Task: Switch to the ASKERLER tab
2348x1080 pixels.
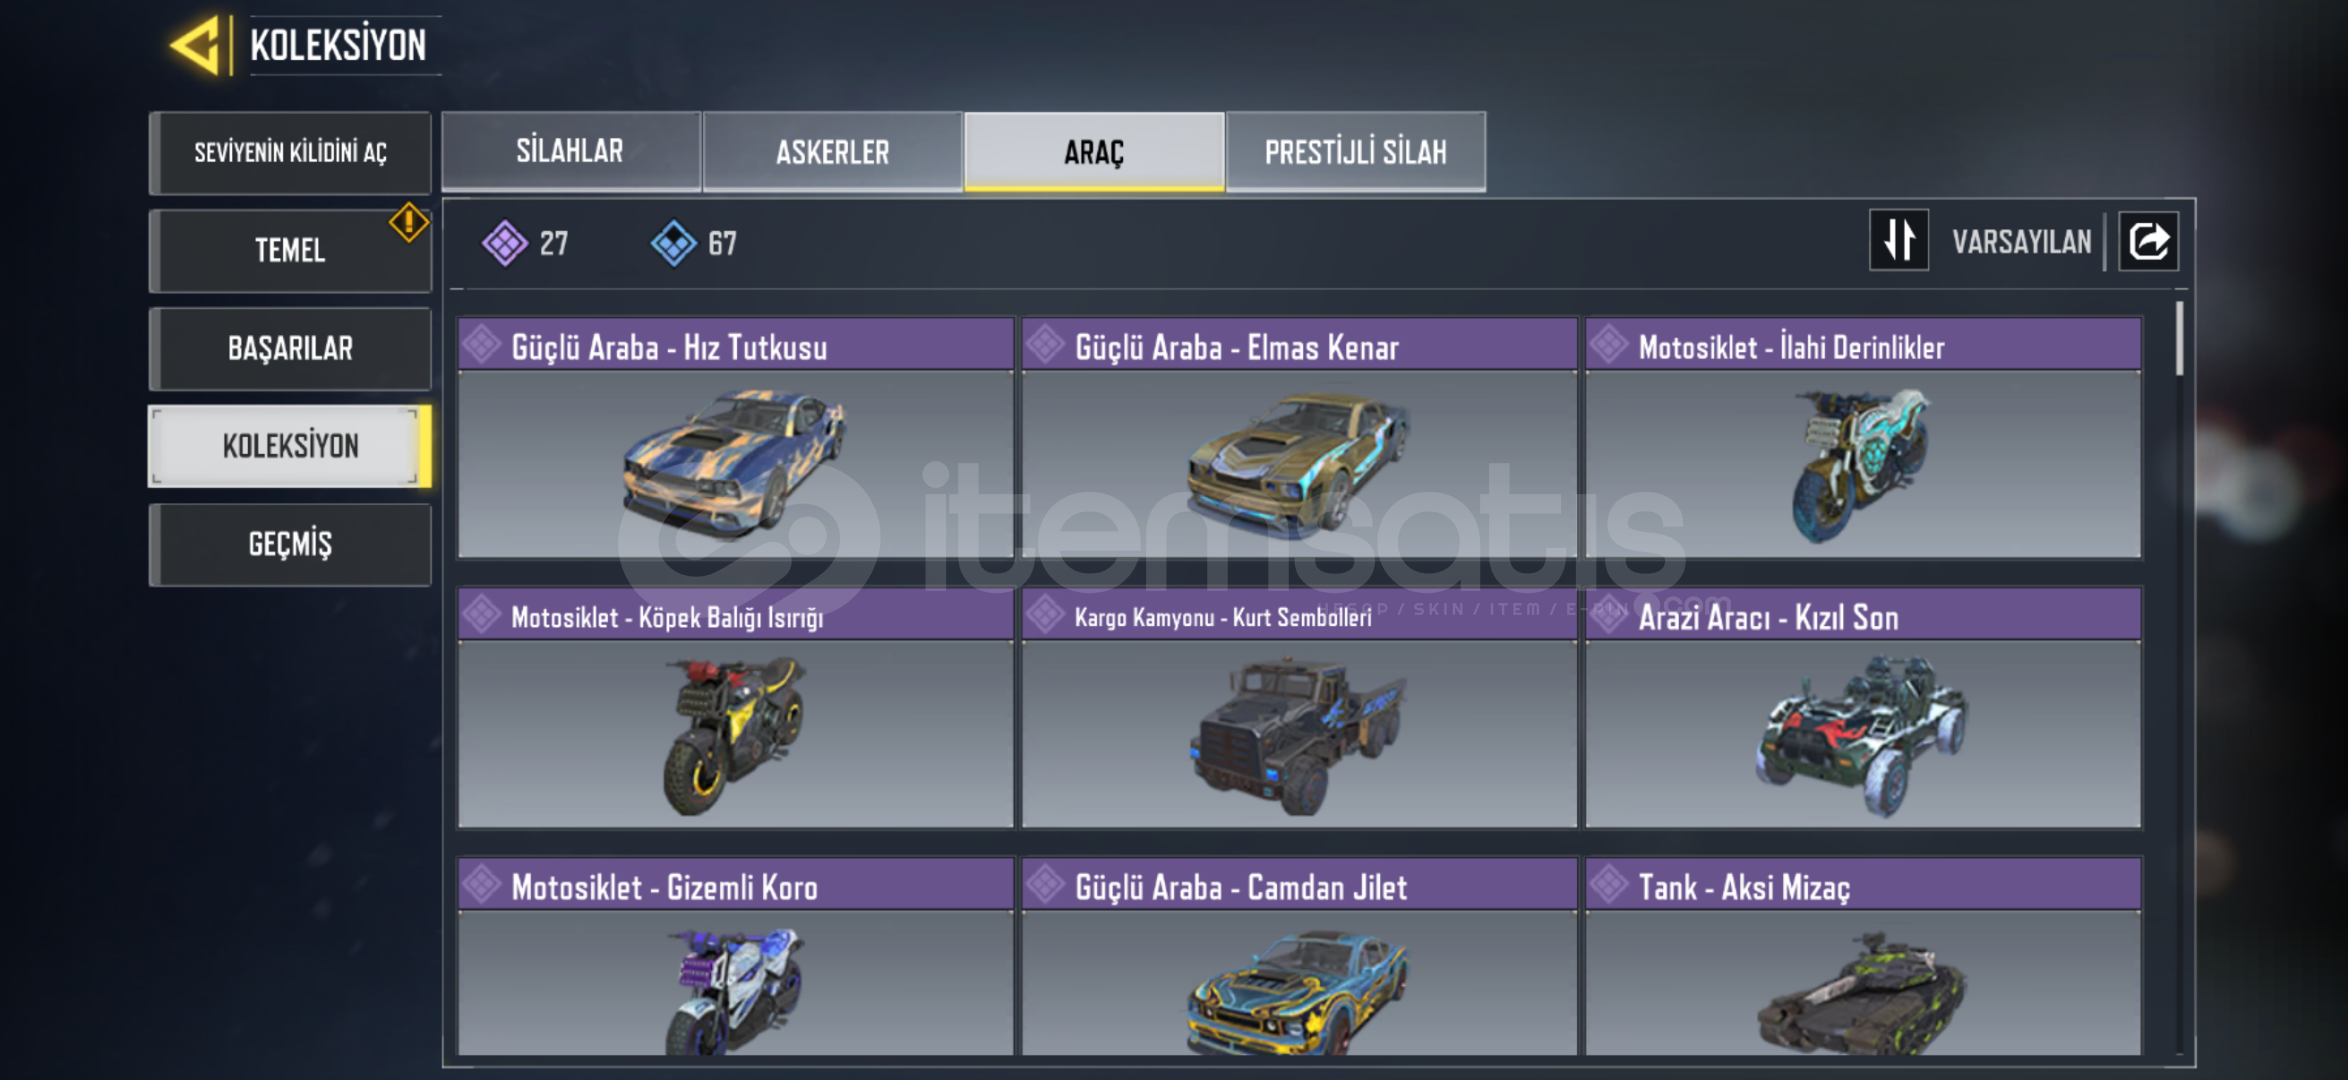Action: pos(832,151)
